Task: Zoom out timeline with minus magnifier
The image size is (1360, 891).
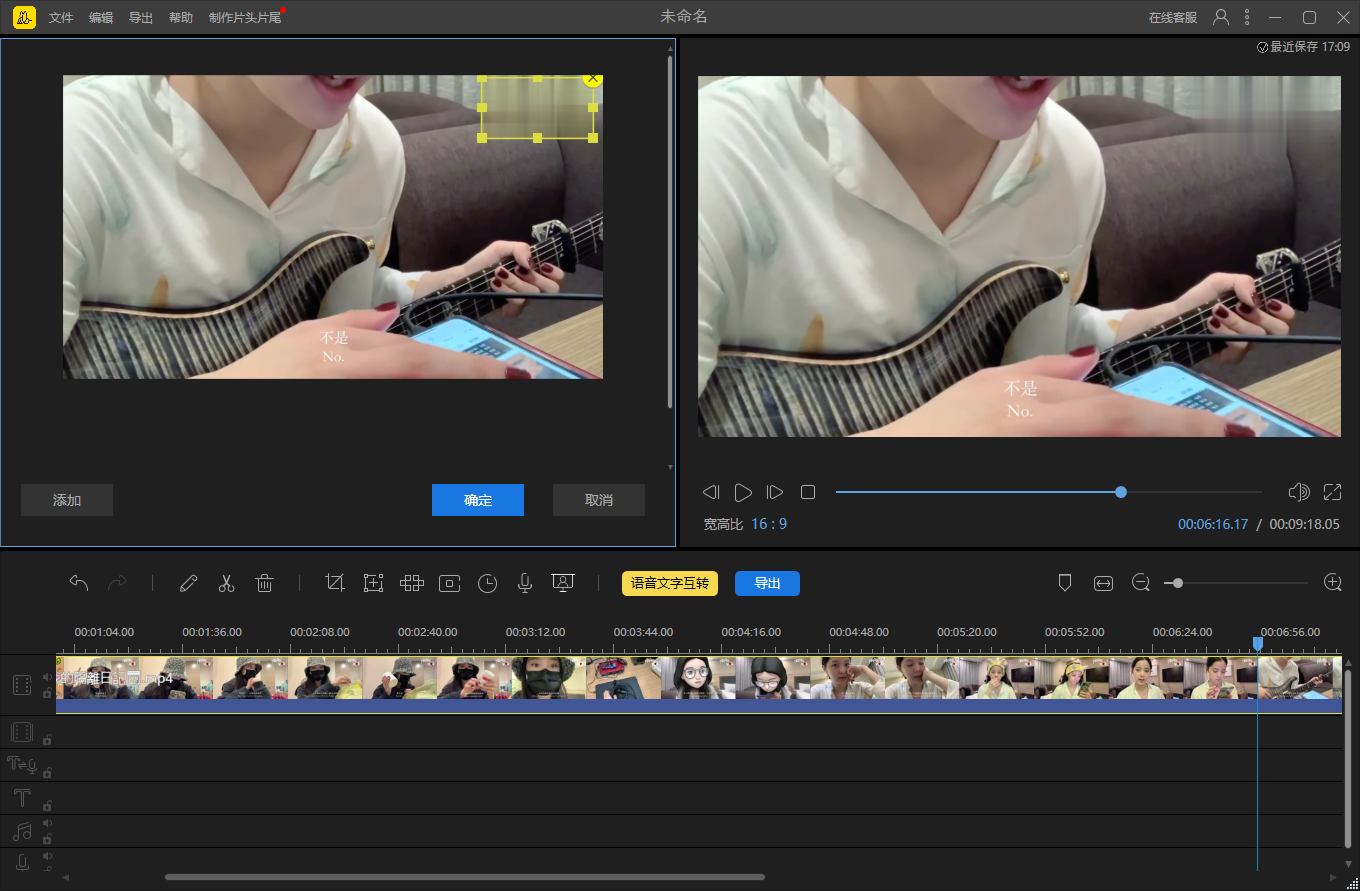Action: [1141, 583]
